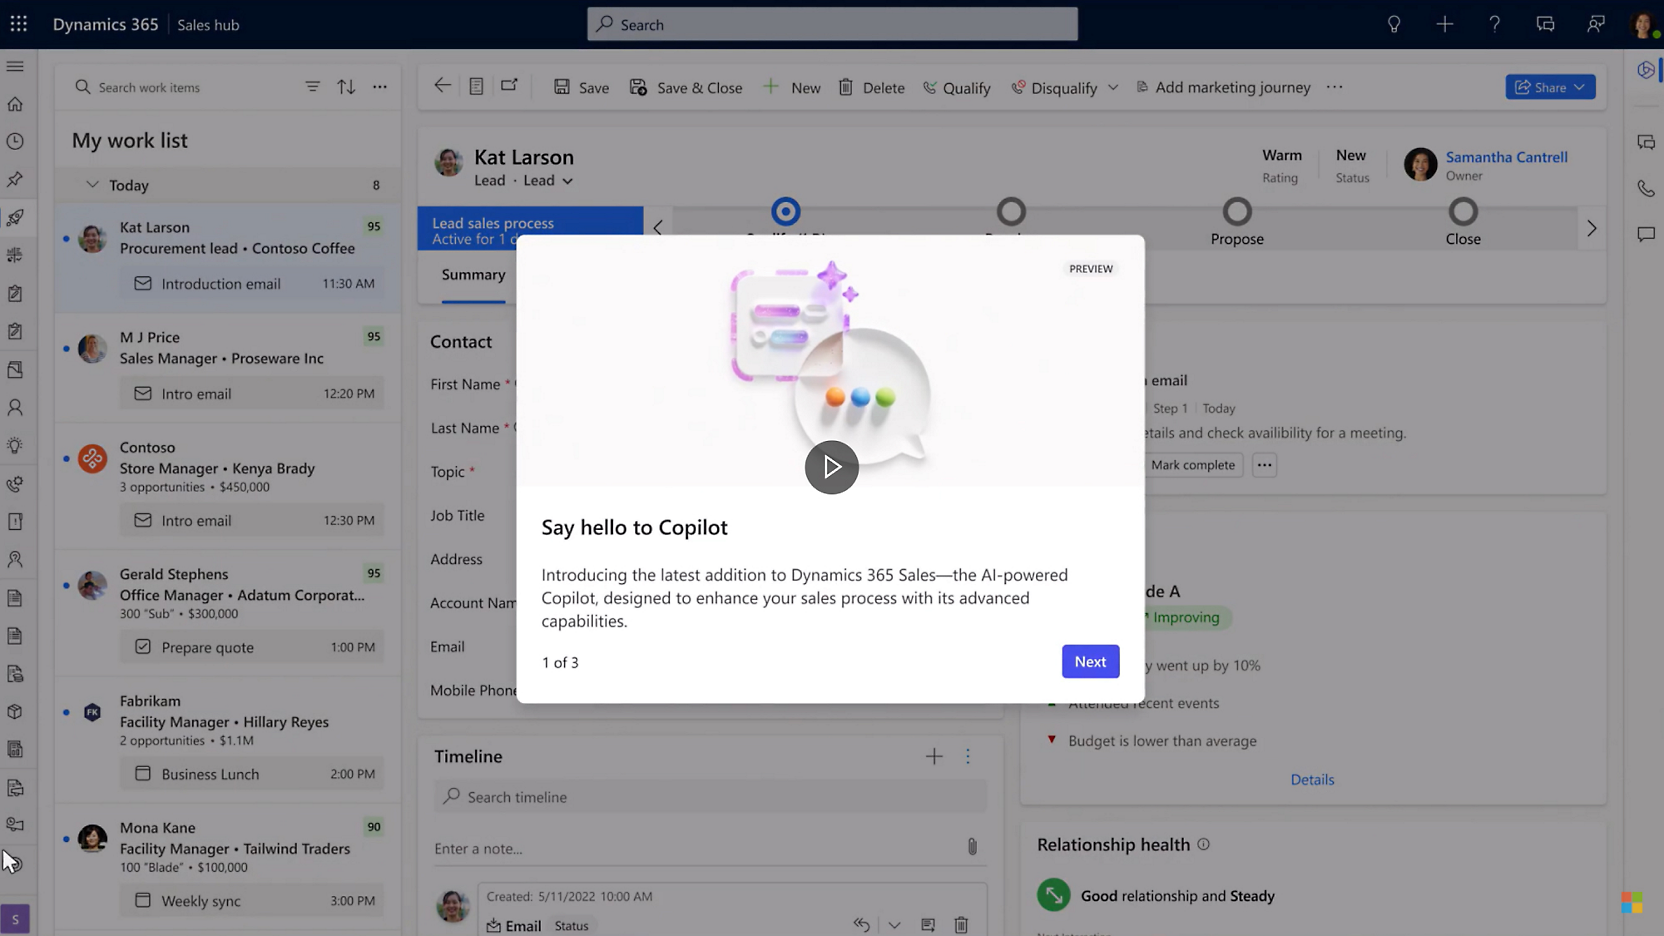This screenshot has height=936, width=1664.
Task: Search in the global search box
Action: (832, 24)
